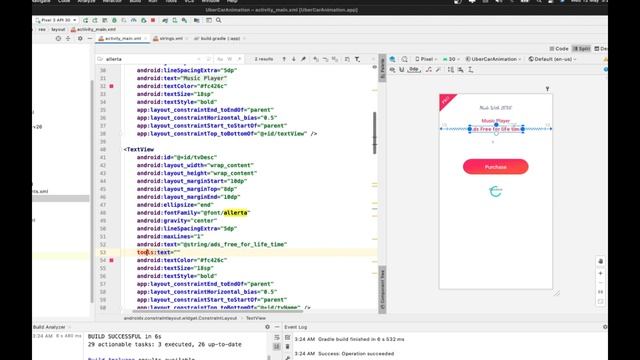Click the 0dp default margins button

click(414, 70)
